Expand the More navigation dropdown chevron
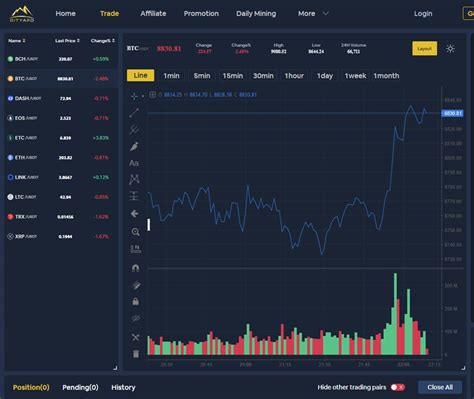Image resolution: width=474 pixels, height=399 pixels. click(326, 13)
